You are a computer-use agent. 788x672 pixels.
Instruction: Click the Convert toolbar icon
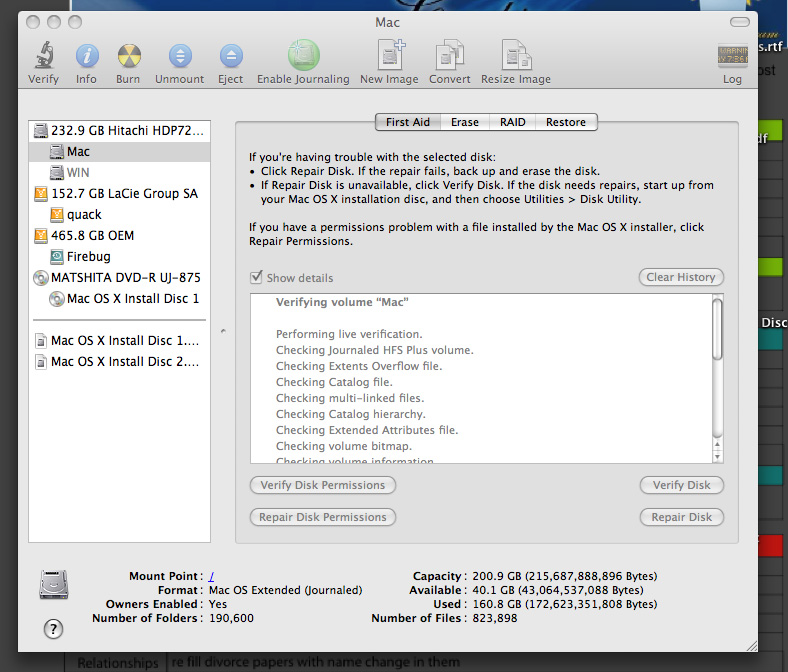[450, 54]
